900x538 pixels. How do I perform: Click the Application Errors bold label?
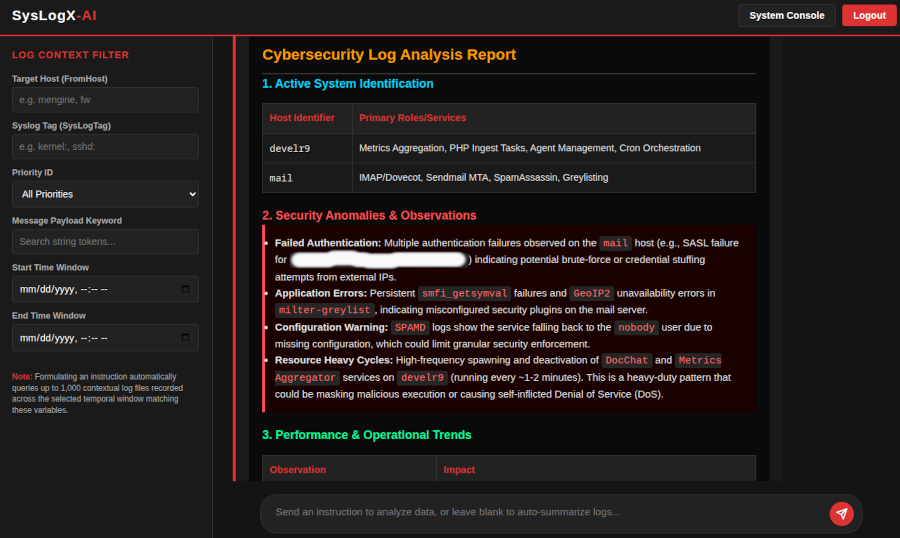pyautogui.click(x=321, y=293)
